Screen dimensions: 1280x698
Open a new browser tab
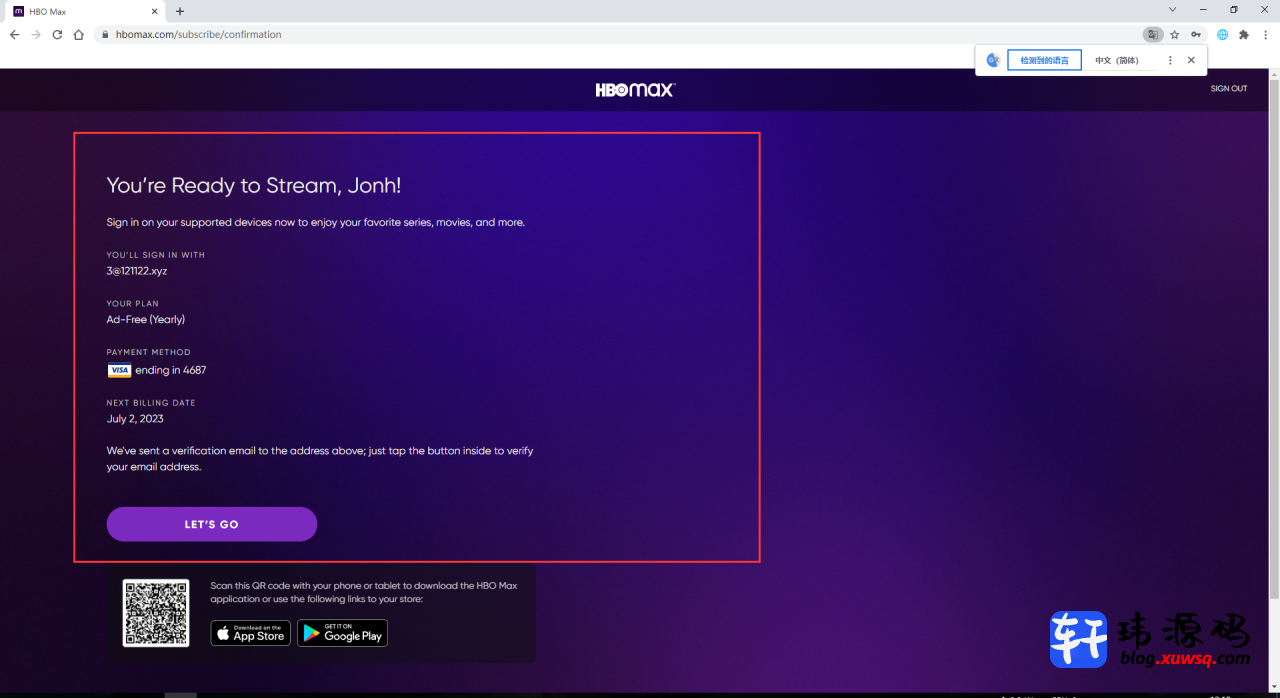click(180, 11)
